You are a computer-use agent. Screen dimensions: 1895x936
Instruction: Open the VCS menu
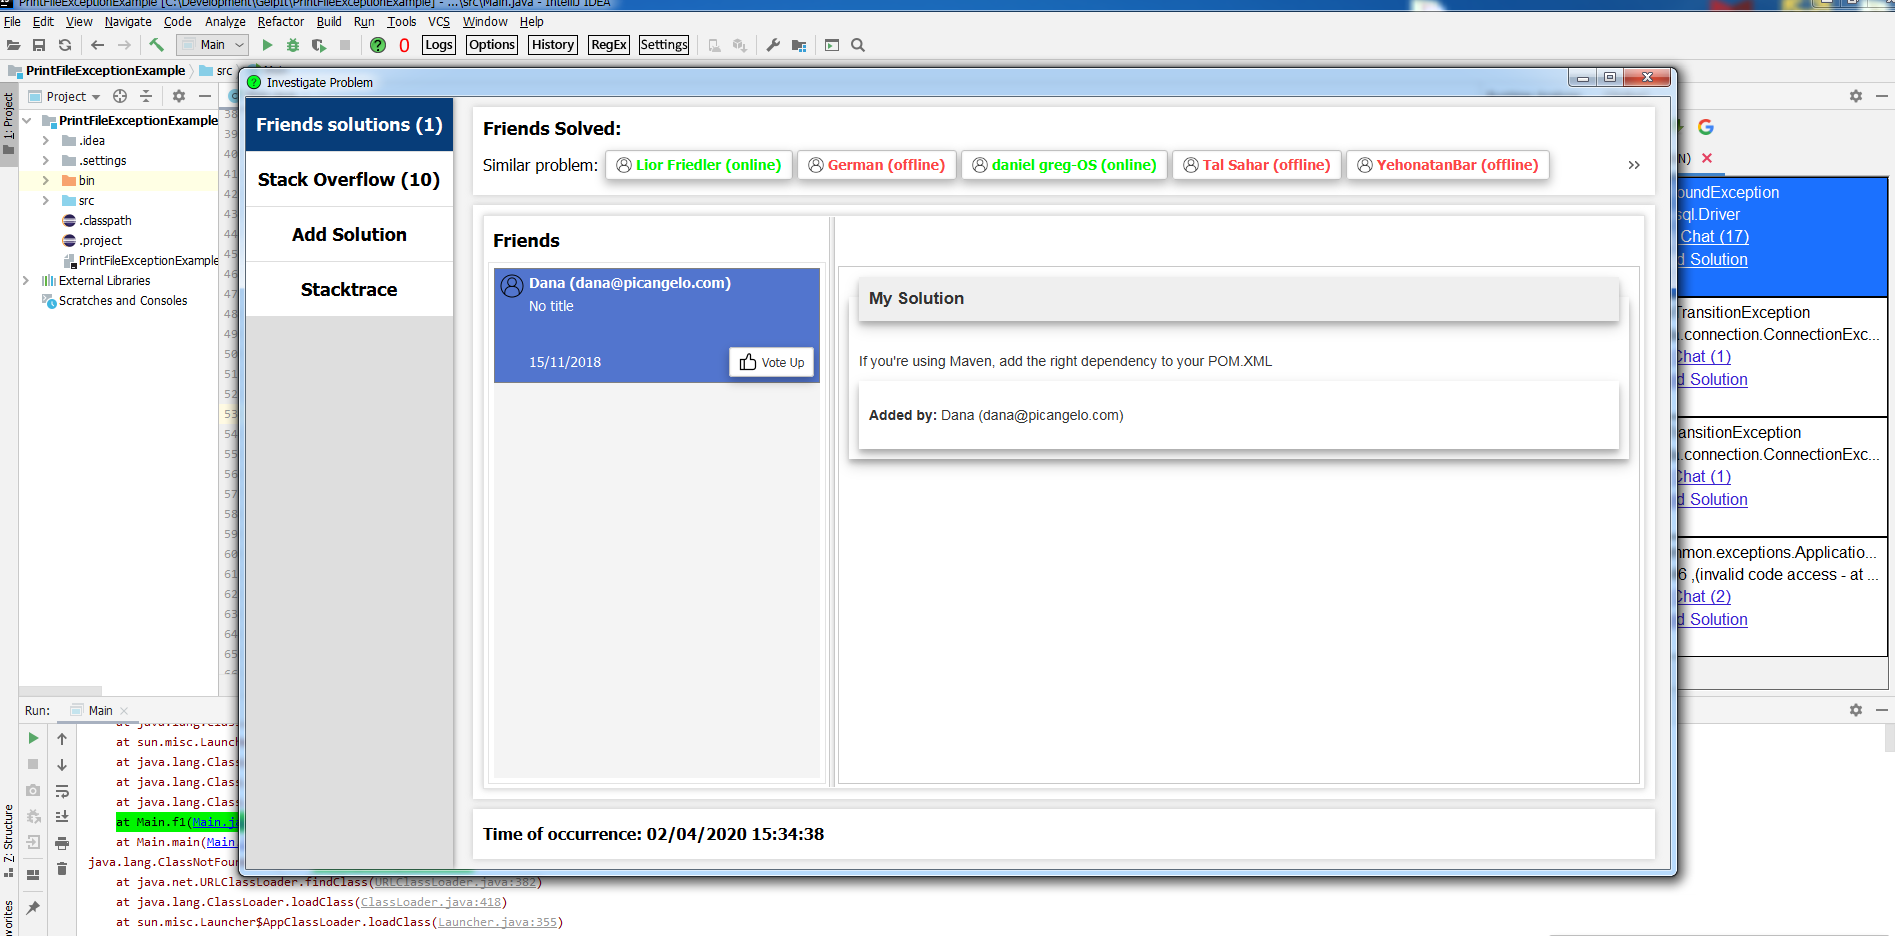click(439, 21)
